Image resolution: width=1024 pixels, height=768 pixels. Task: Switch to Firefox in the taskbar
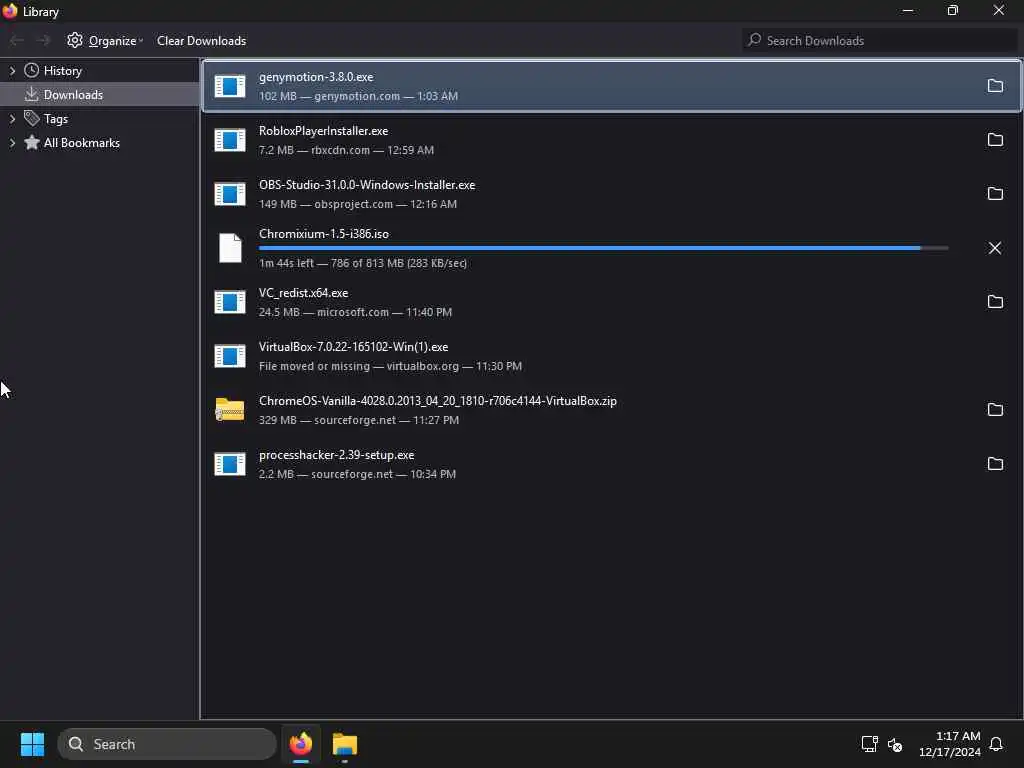tap(300, 744)
